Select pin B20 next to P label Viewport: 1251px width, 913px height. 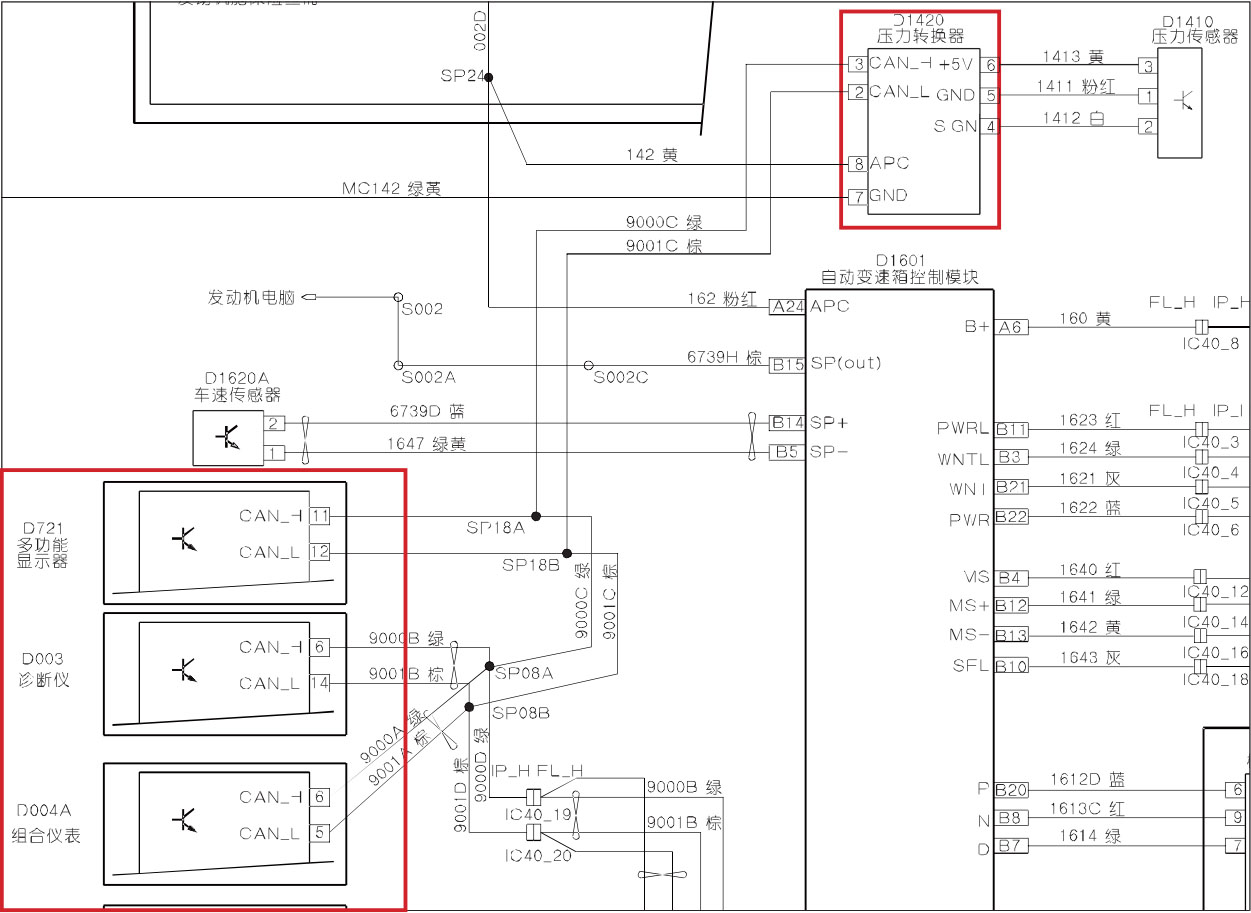click(1011, 790)
